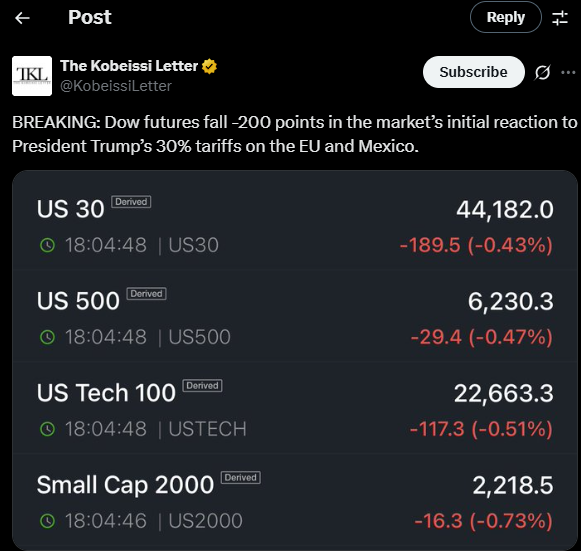Click The Kobeissi Letter display name

point(129,66)
